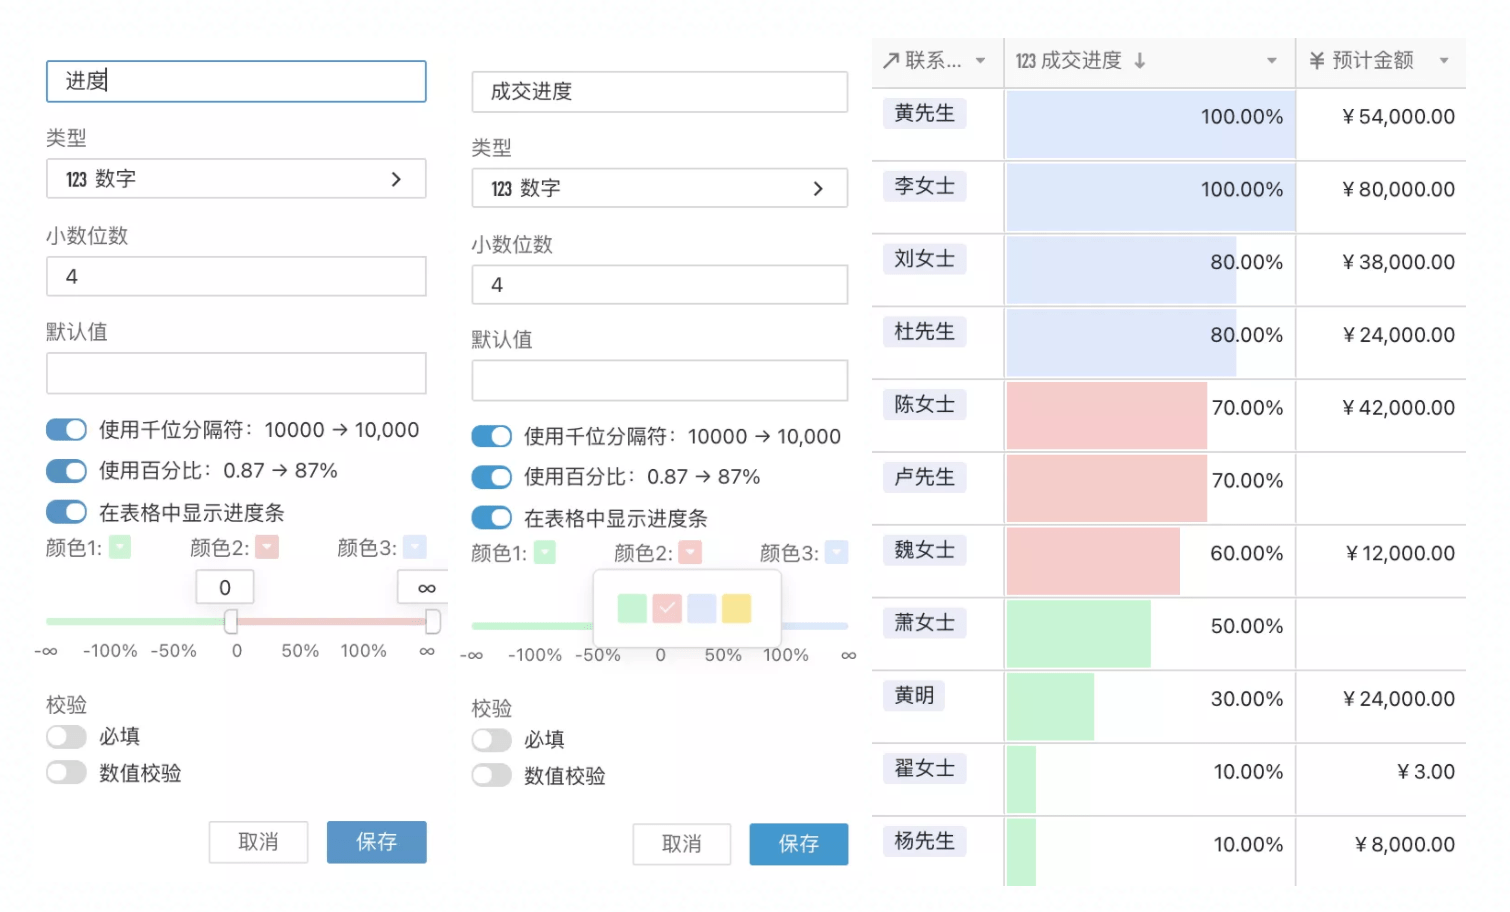Click the ¥3.00 amount cell

point(1381,779)
